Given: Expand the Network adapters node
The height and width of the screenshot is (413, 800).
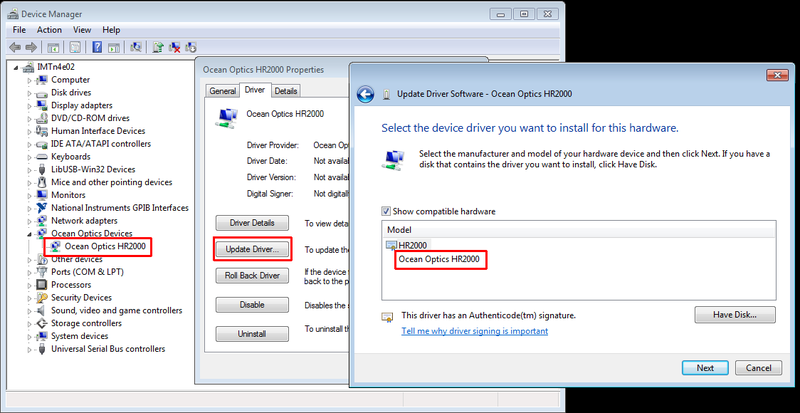Looking at the screenshot, I should 30,221.
